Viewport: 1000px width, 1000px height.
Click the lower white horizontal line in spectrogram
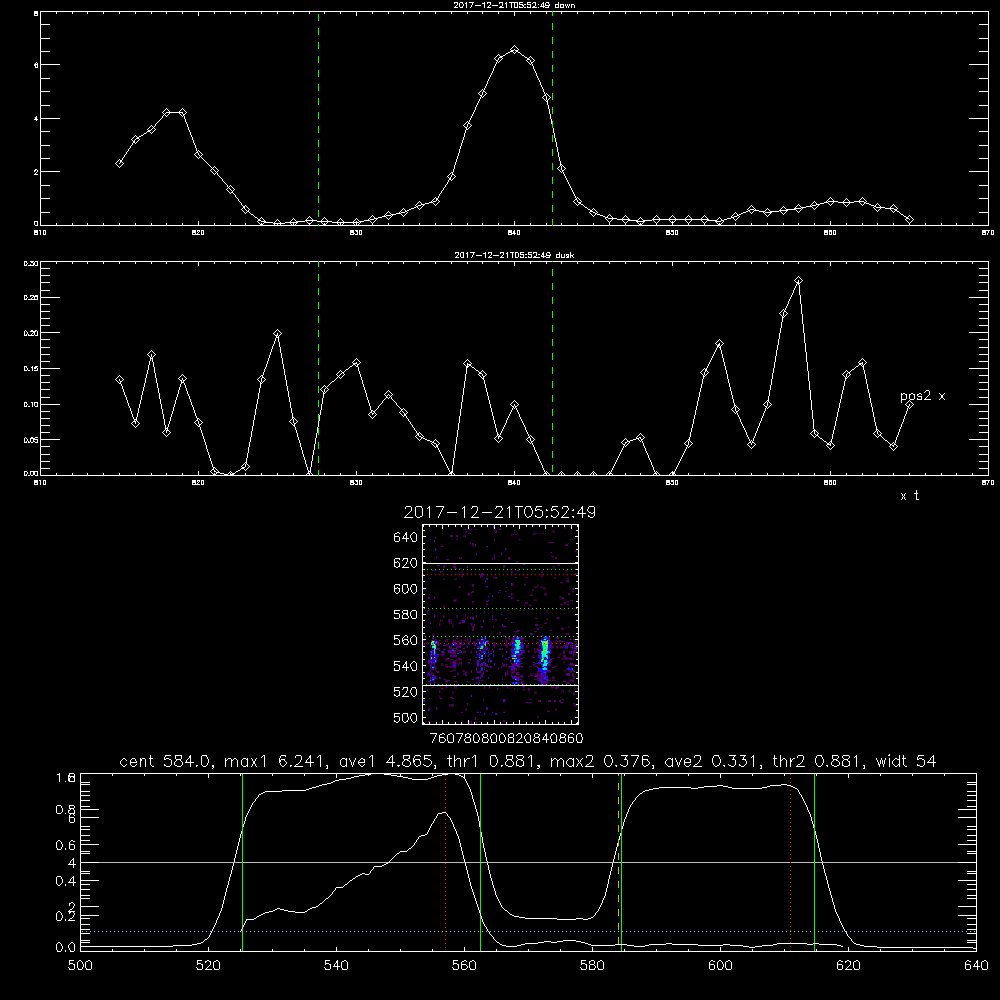coord(500,686)
